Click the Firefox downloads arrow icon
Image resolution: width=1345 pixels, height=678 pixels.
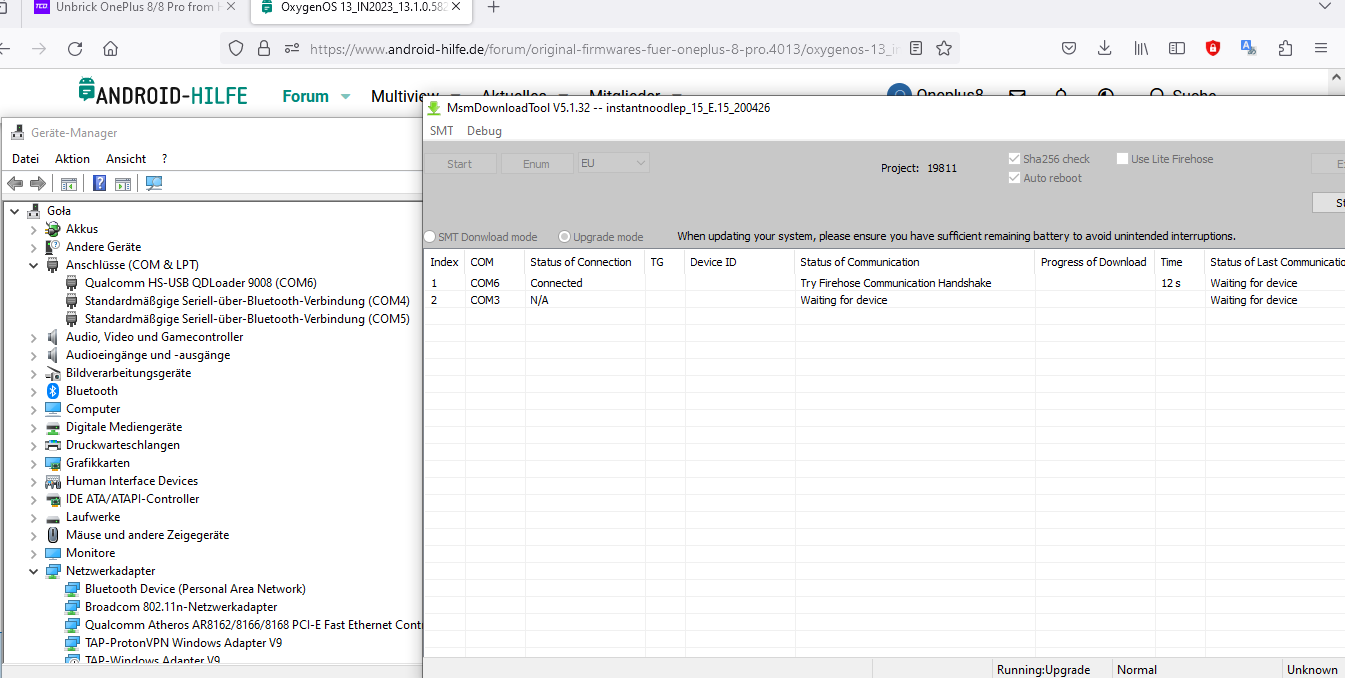1104,48
